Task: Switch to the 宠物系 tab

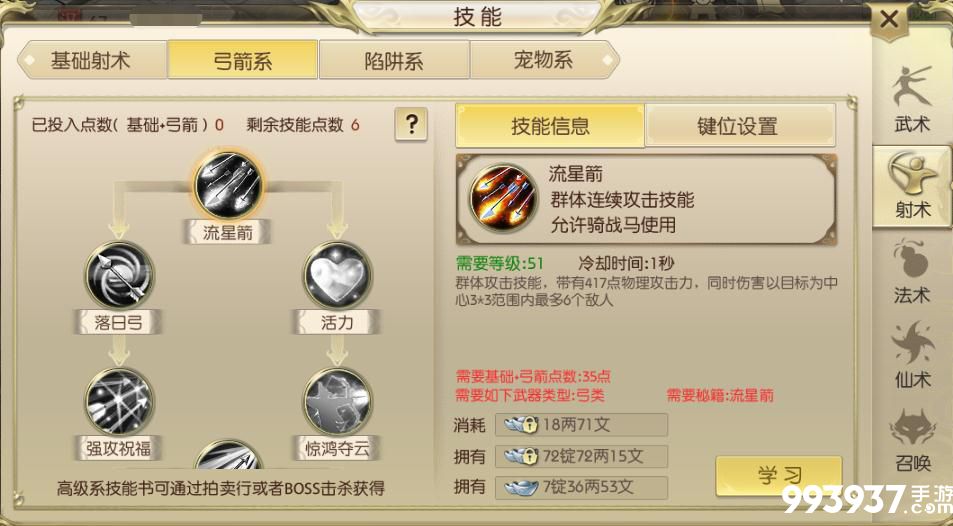Action: (x=545, y=60)
